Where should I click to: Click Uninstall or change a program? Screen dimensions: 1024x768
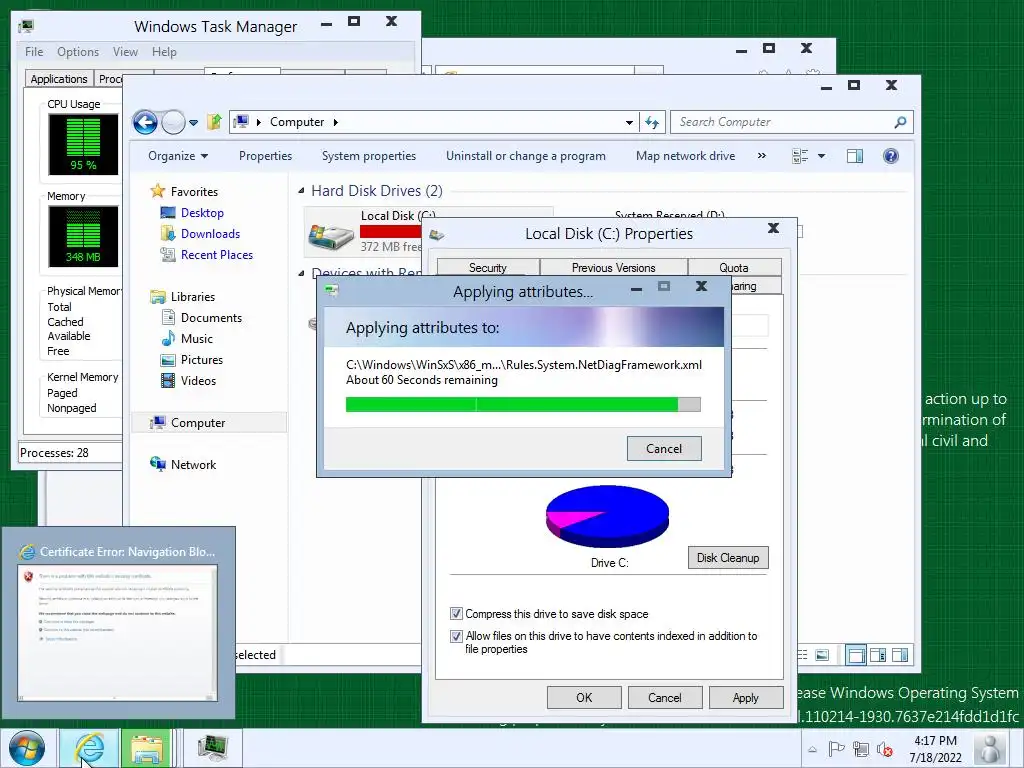(526, 155)
